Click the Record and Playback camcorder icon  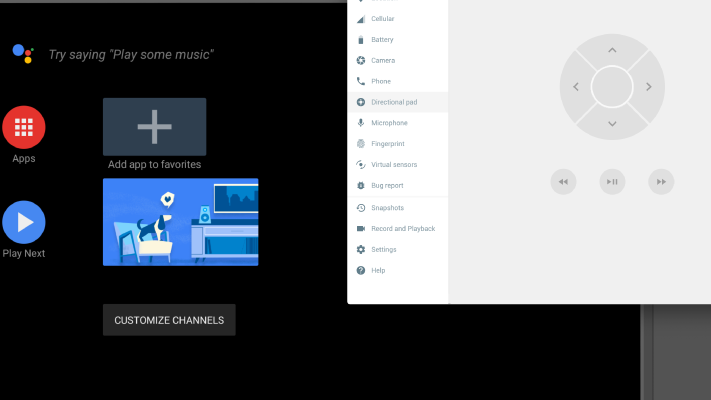coord(360,229)
